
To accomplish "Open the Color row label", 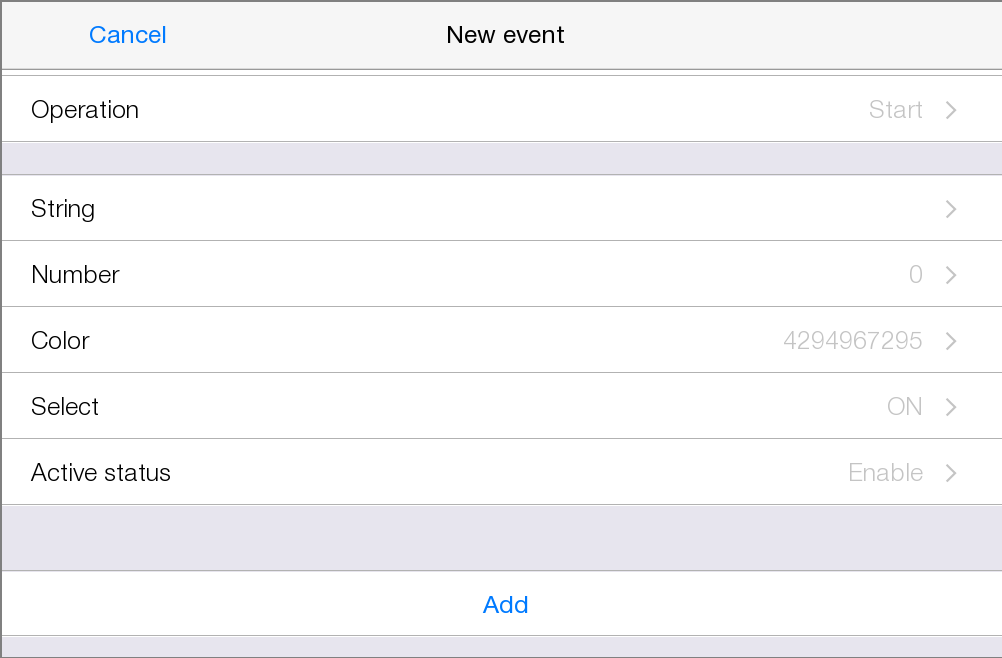I will [x=60, y=341].
